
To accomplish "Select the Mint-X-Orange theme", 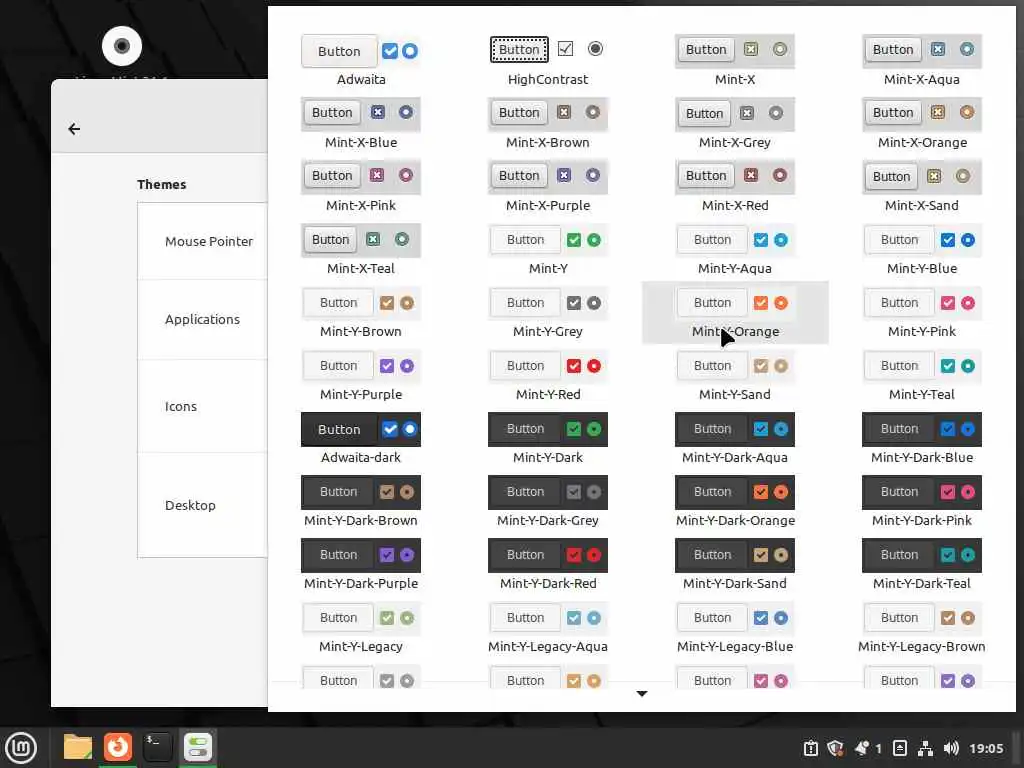I will pos(921,124).
